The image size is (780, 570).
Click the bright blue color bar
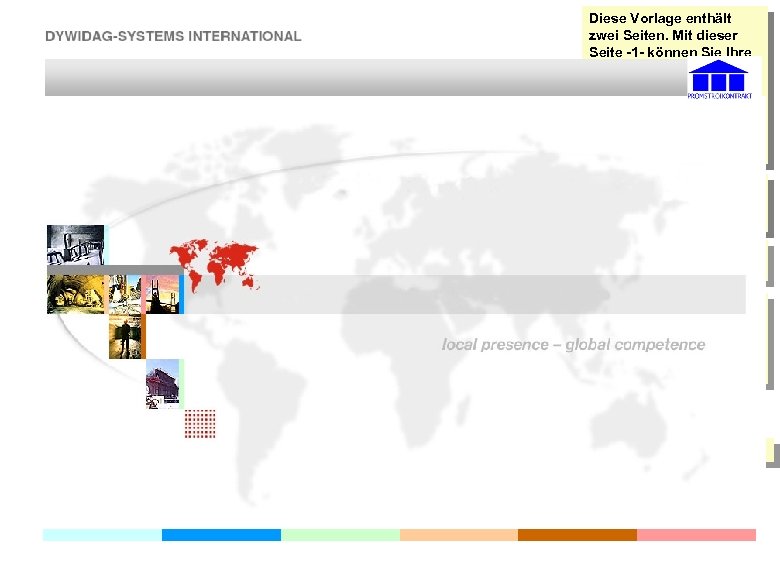point(221,535)
